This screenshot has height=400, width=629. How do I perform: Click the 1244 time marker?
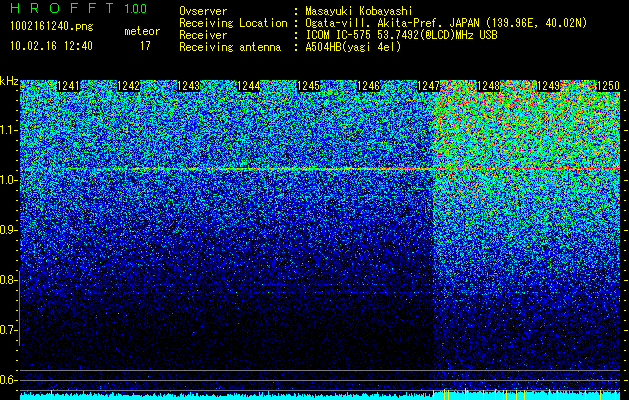249,86
